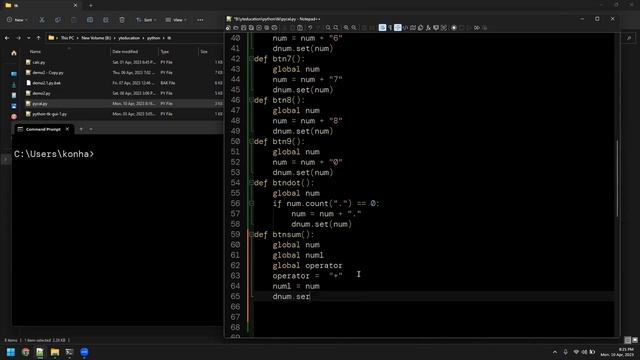Image resolution: width=640 pixels, height=360 pixels.
Task: Collapse the btnsum function fold marker
Action: click(251, 234)
